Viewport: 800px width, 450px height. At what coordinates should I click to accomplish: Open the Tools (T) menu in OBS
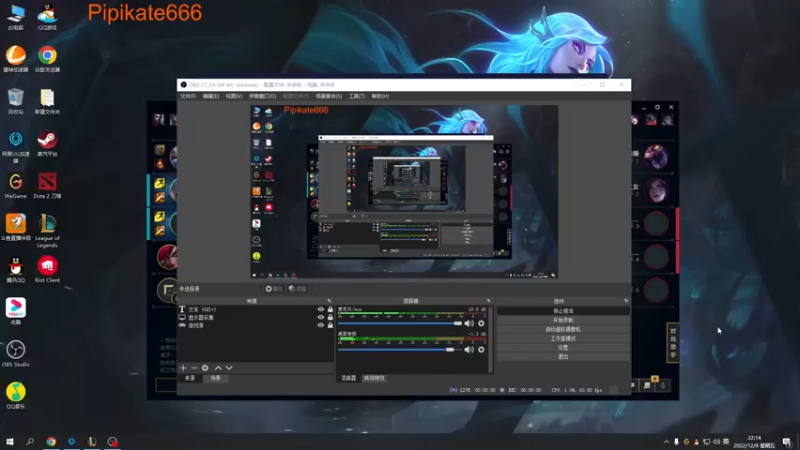coord(357,96)
